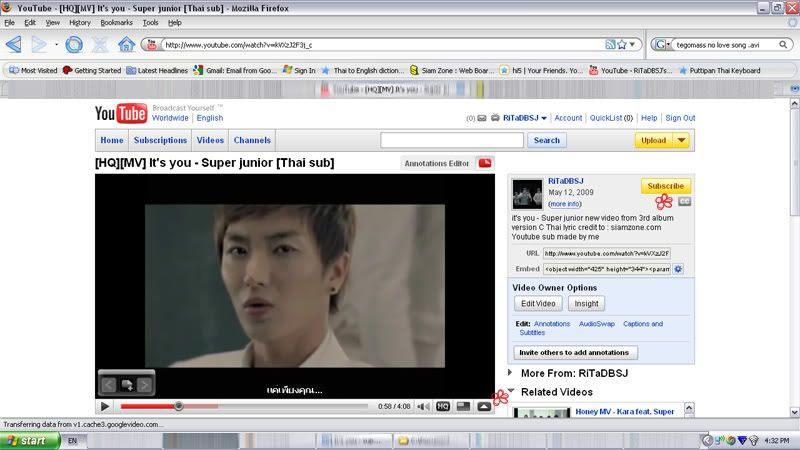Click the Insight button

click(x=586, y=304)
